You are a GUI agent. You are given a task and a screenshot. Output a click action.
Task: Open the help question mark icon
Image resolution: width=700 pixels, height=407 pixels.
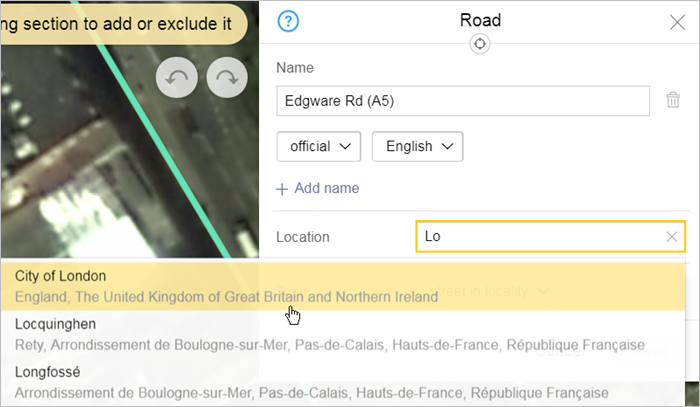pyautogui.click(x=289, y=22)
